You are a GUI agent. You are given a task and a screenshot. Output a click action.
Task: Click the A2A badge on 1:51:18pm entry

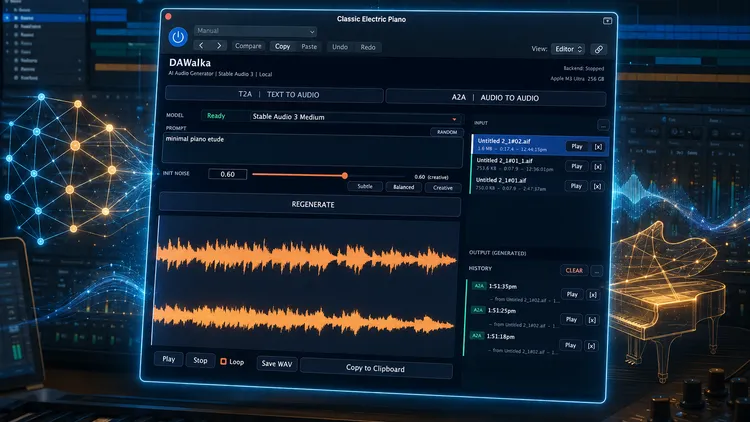[477, 336]
